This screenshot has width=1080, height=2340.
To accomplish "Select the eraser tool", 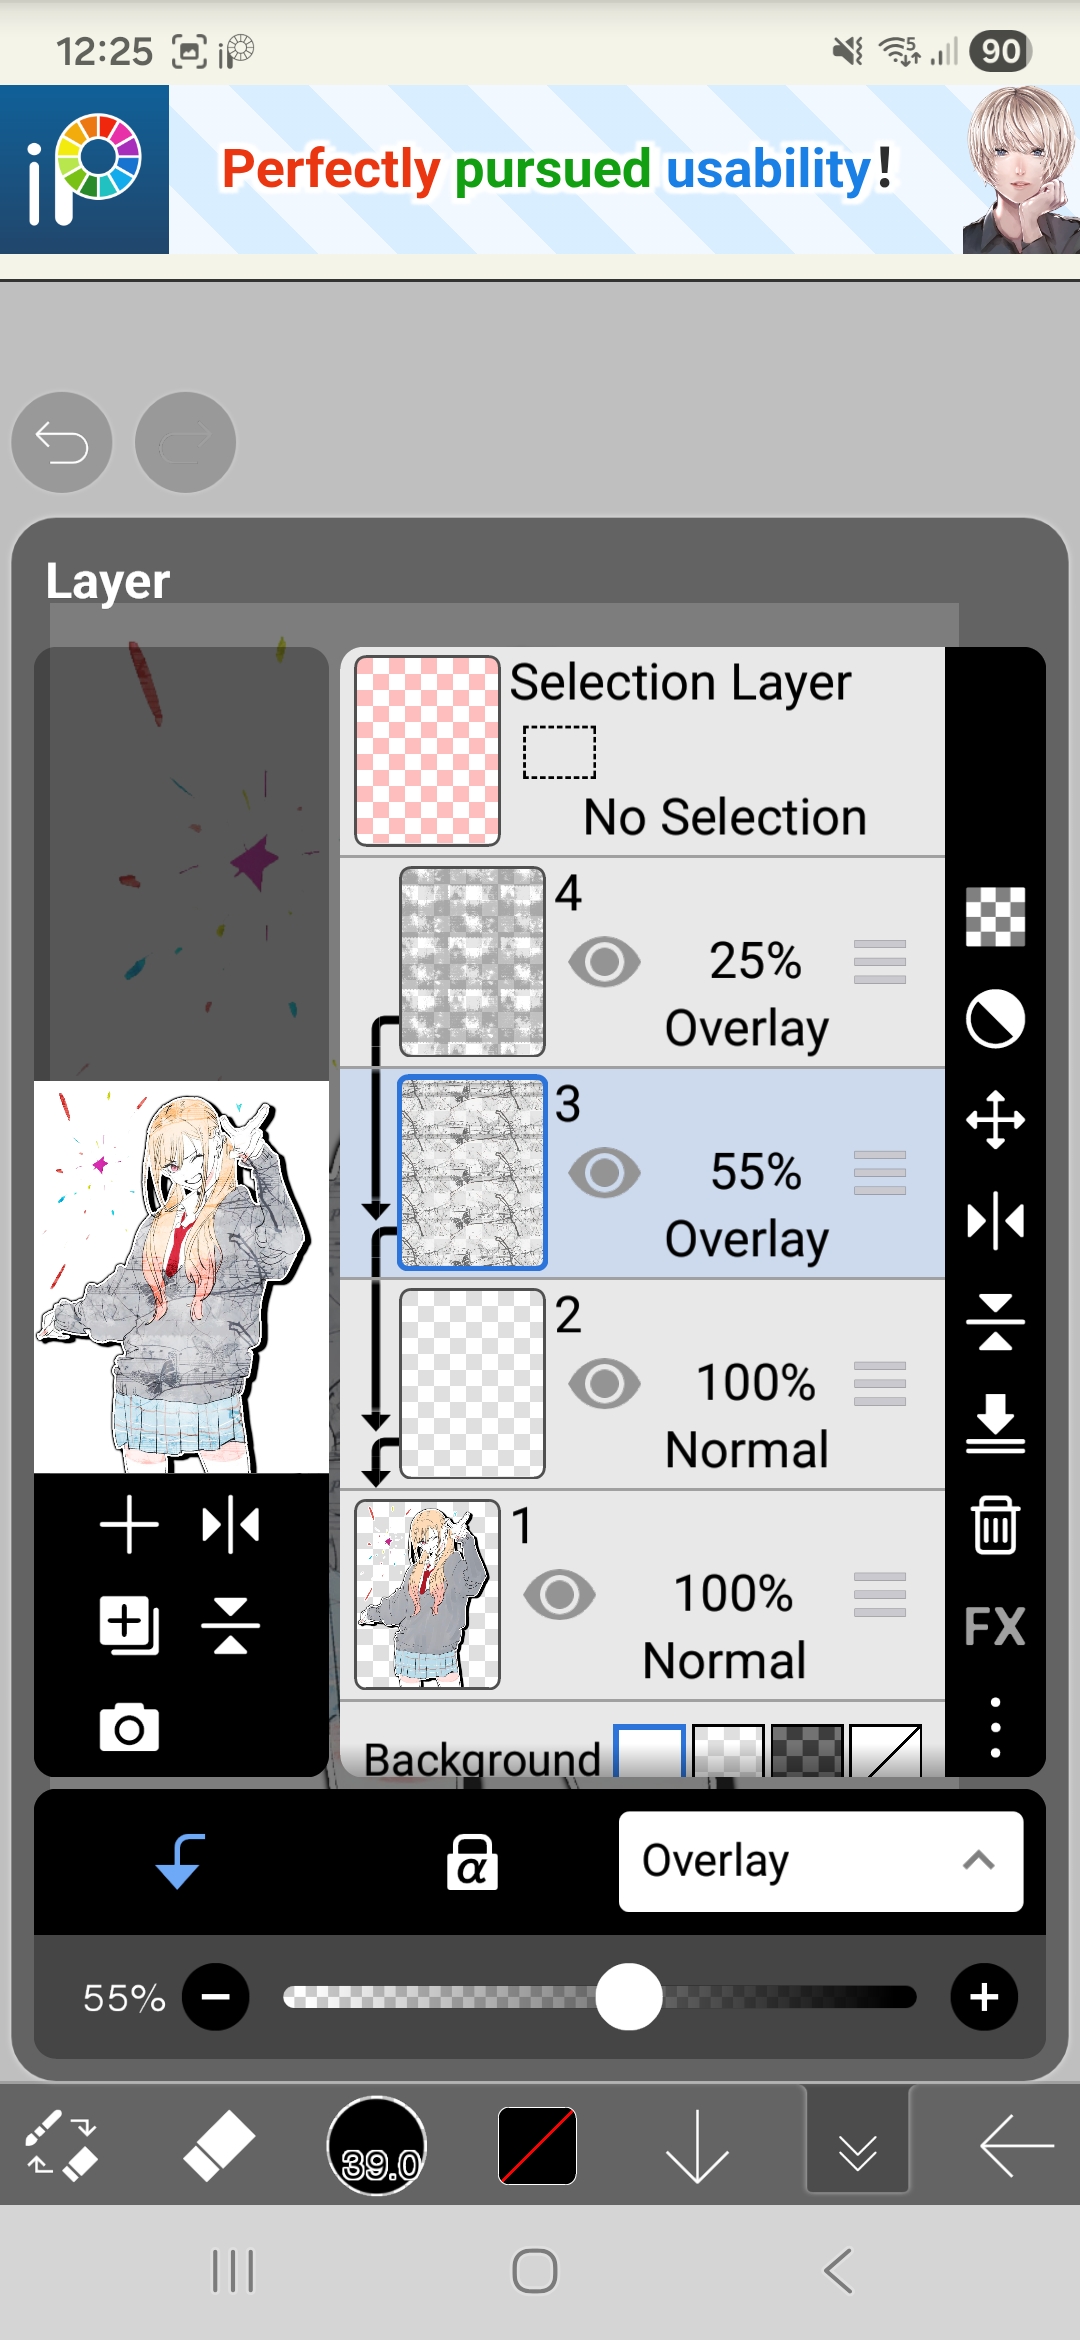I will point(219,2146).
